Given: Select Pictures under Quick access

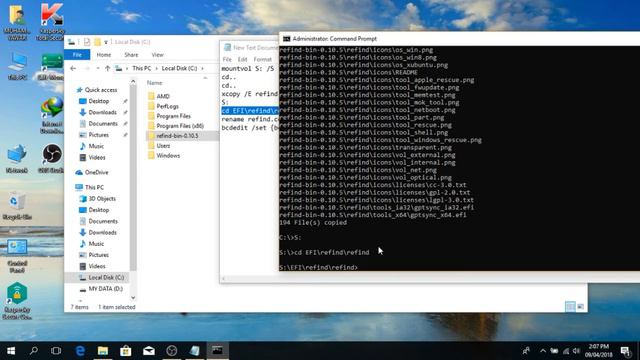Looking at the screenshot, I should click(x=99, y=135).
